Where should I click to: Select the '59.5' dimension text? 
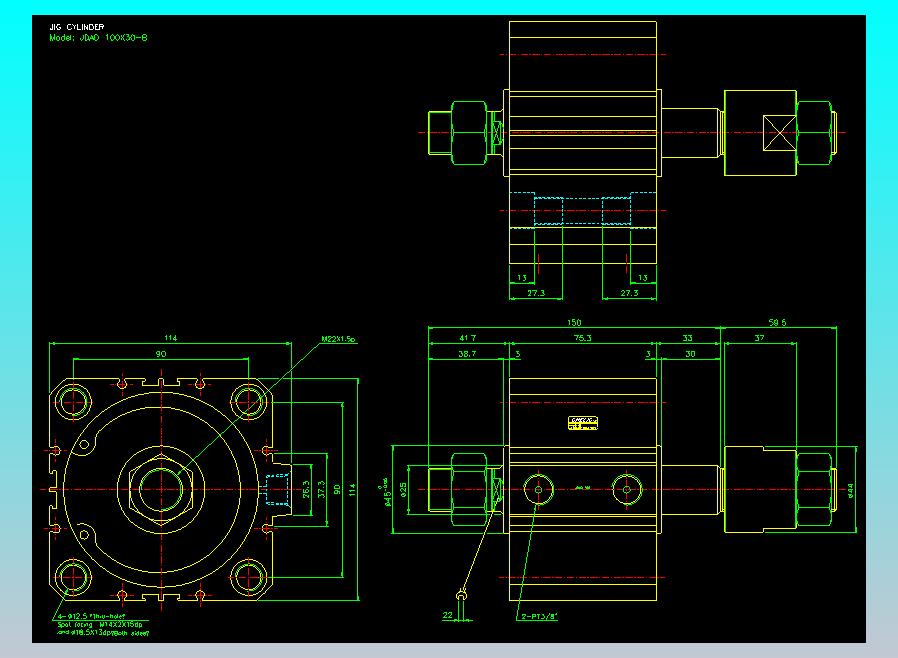[x=777, y=322]
